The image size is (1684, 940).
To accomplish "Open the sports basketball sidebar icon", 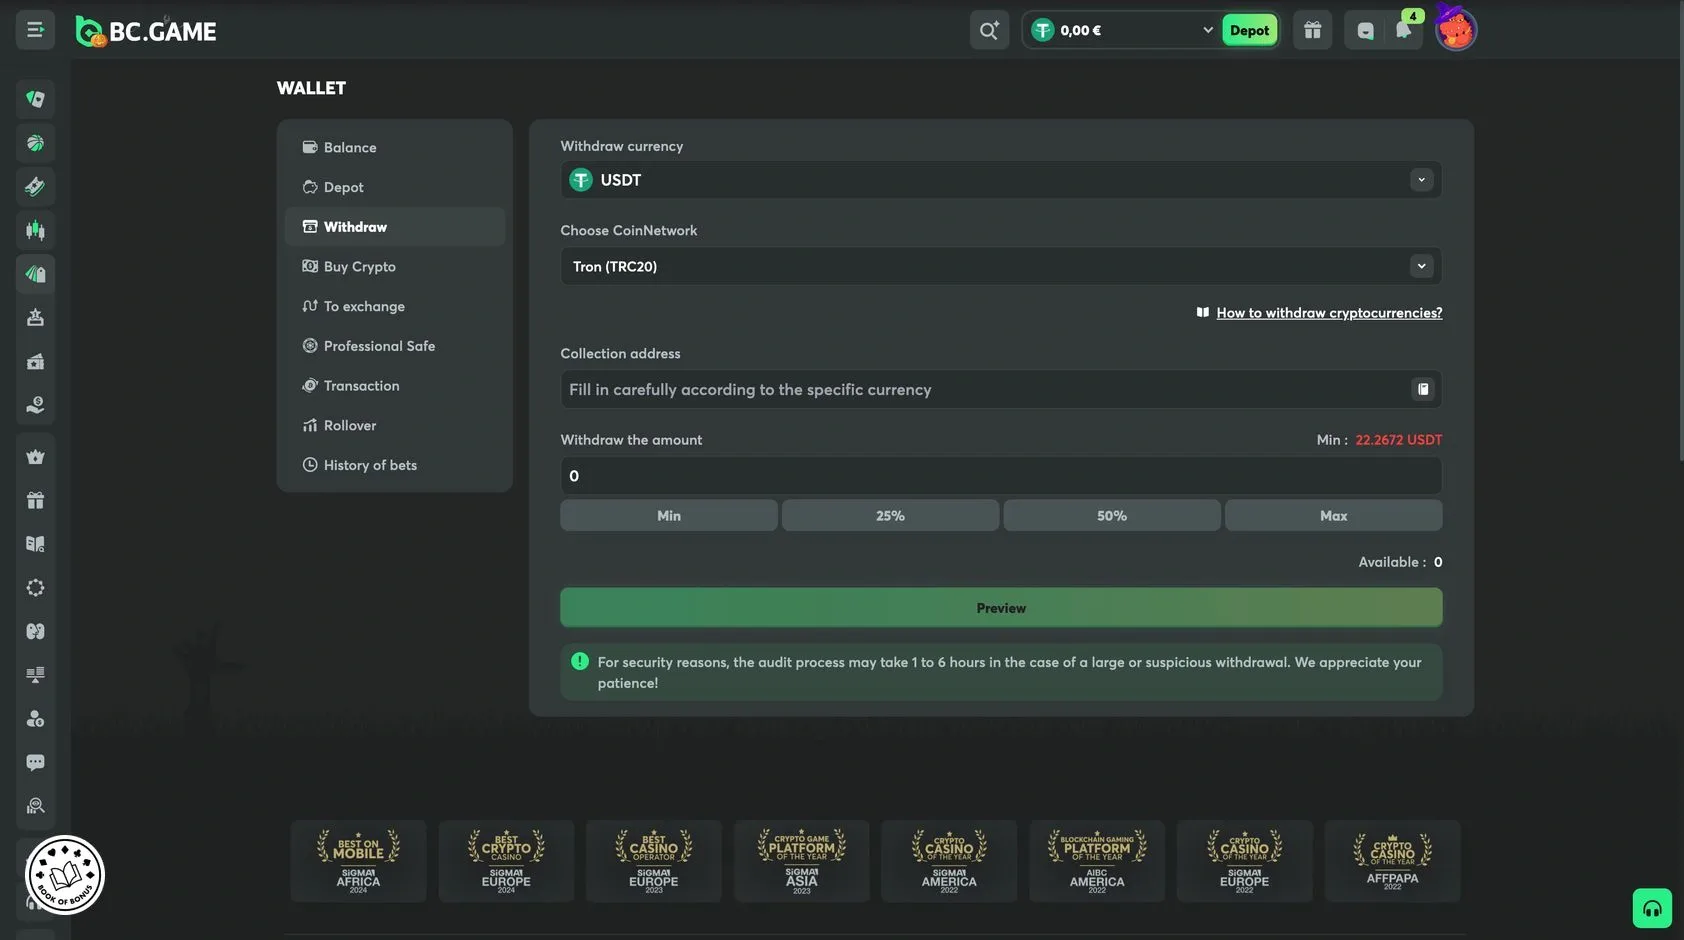I will point(35,143).
